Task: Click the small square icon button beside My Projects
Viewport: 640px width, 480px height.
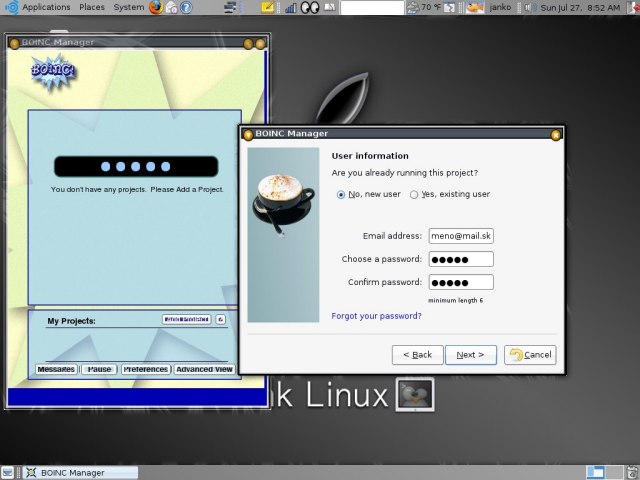Action: (x=221, y=319)
